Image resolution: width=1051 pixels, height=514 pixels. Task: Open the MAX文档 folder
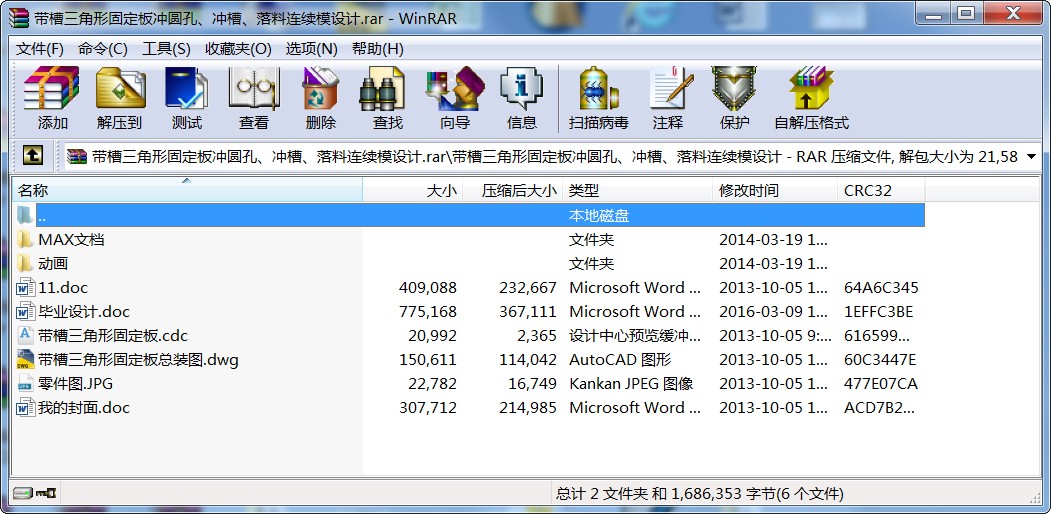70,239
